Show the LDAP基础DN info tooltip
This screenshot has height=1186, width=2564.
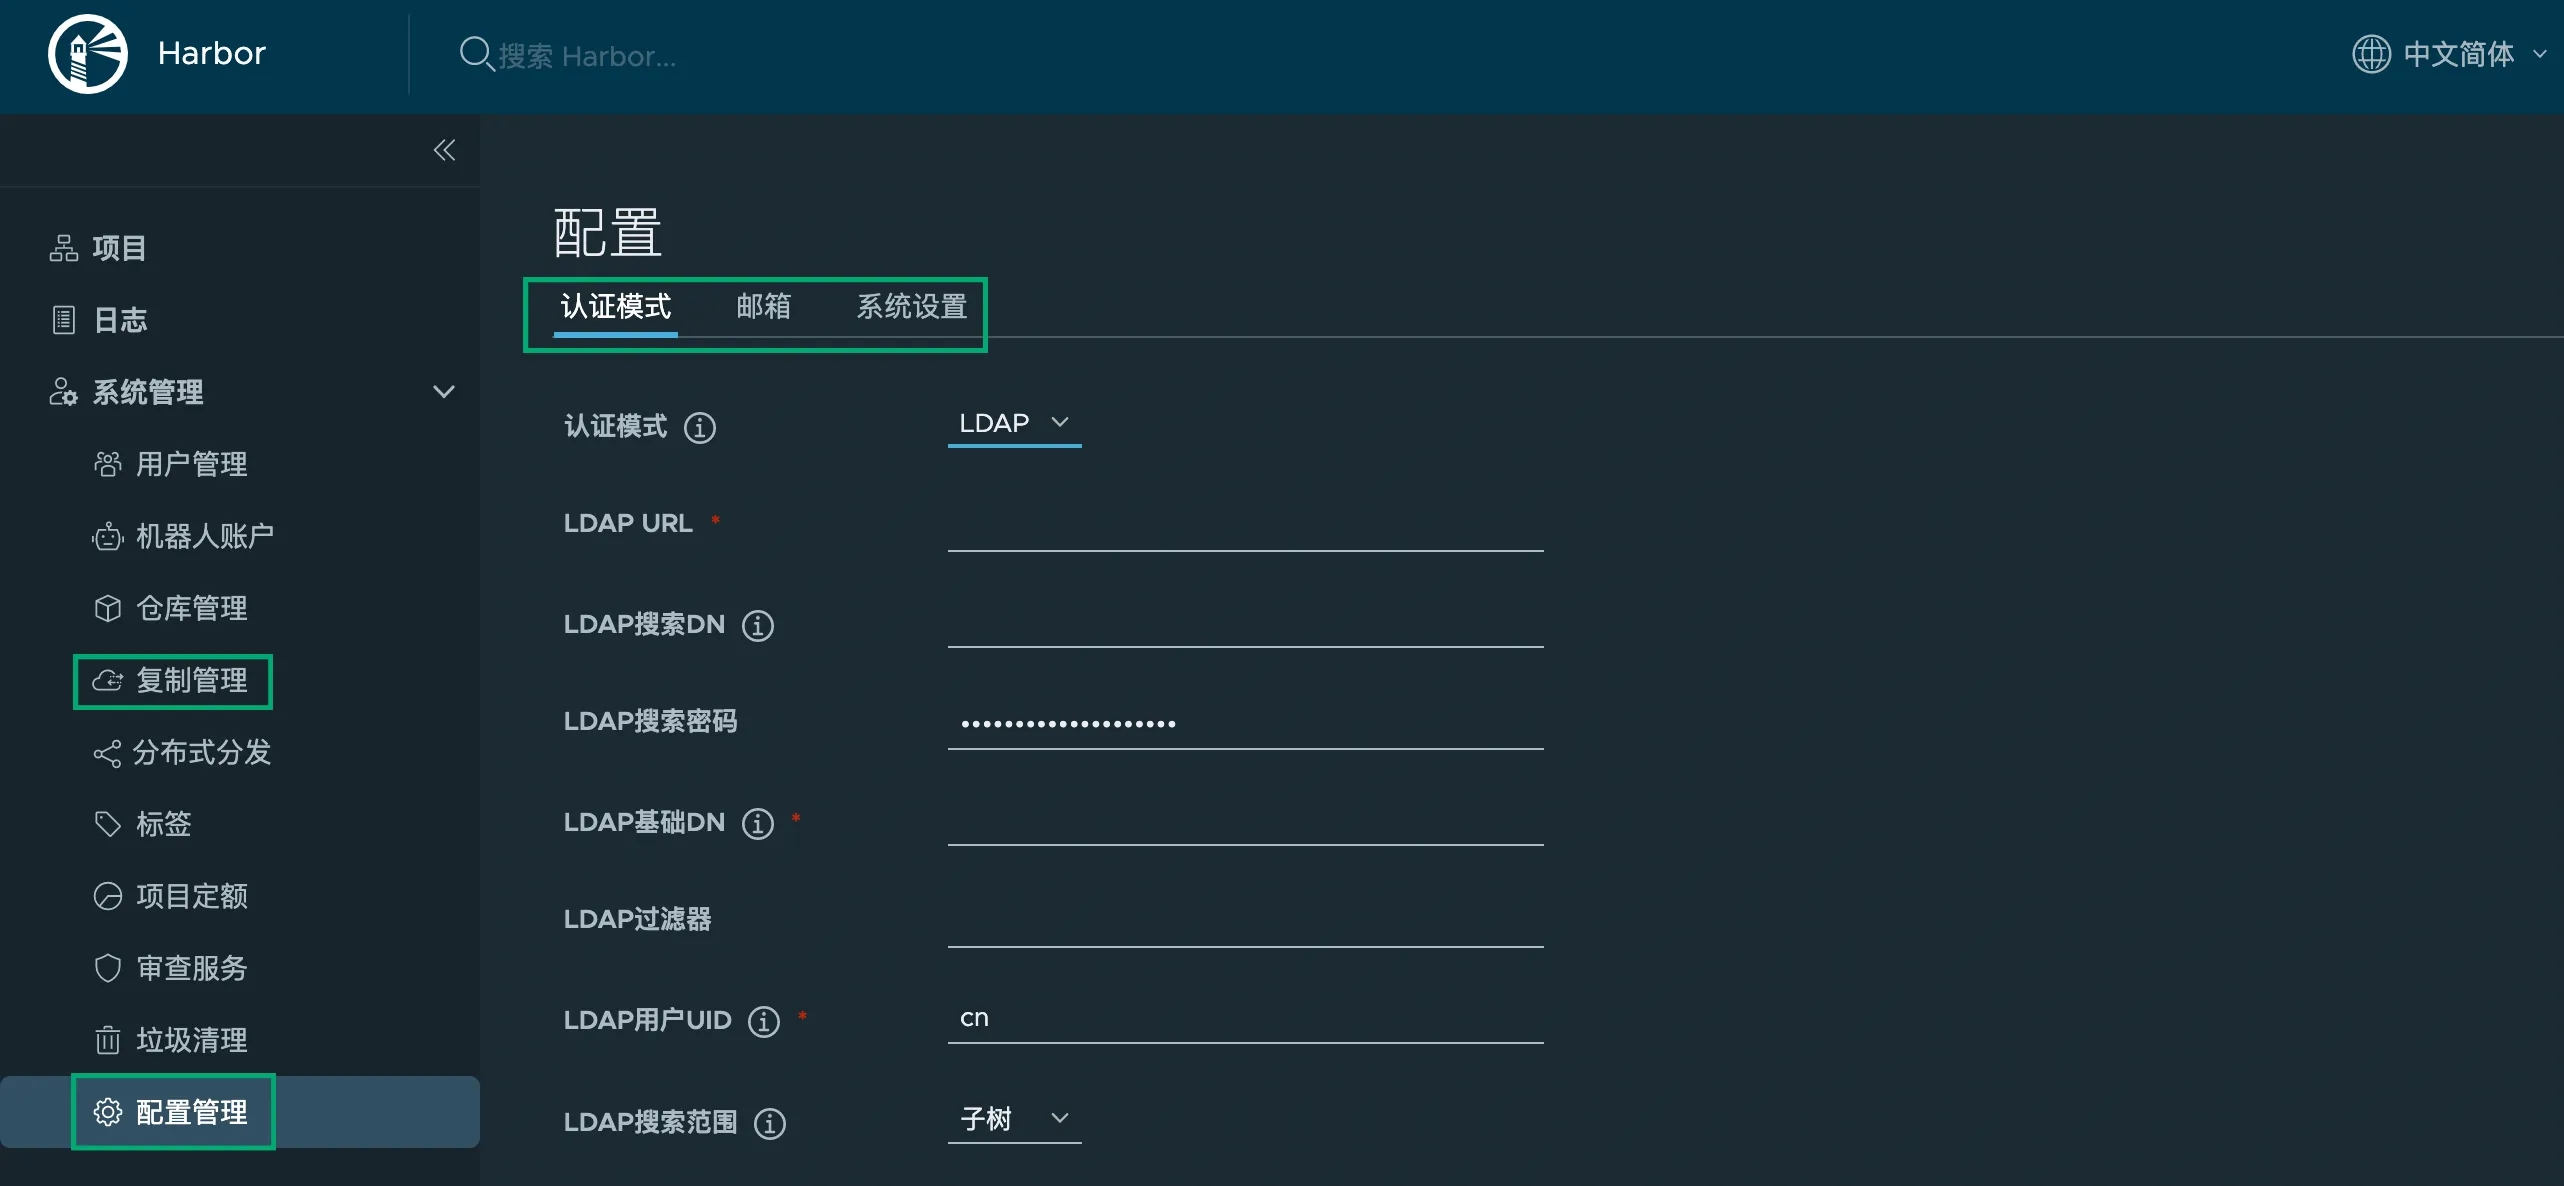point(758,823)
